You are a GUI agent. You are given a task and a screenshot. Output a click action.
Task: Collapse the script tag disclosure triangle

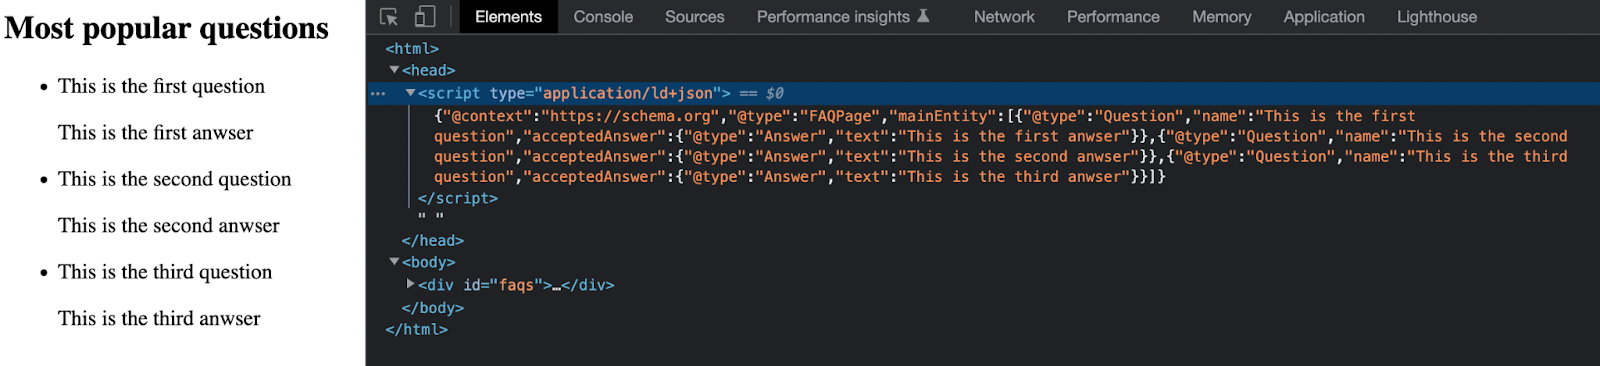pos(410,93)
